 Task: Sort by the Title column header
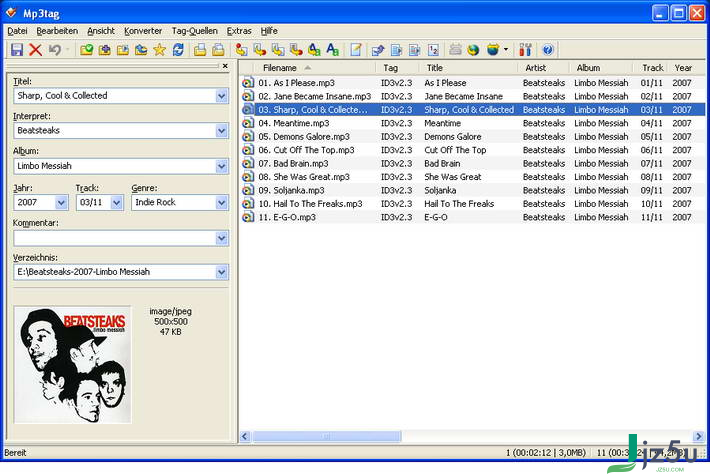click(x=468, y=68)
